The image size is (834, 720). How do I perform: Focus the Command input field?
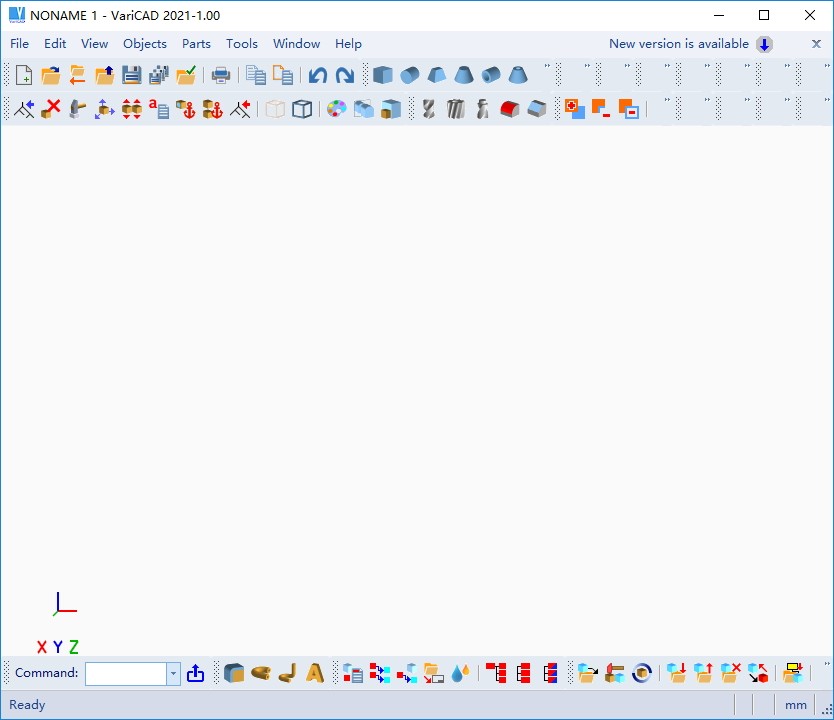(126, 674)
